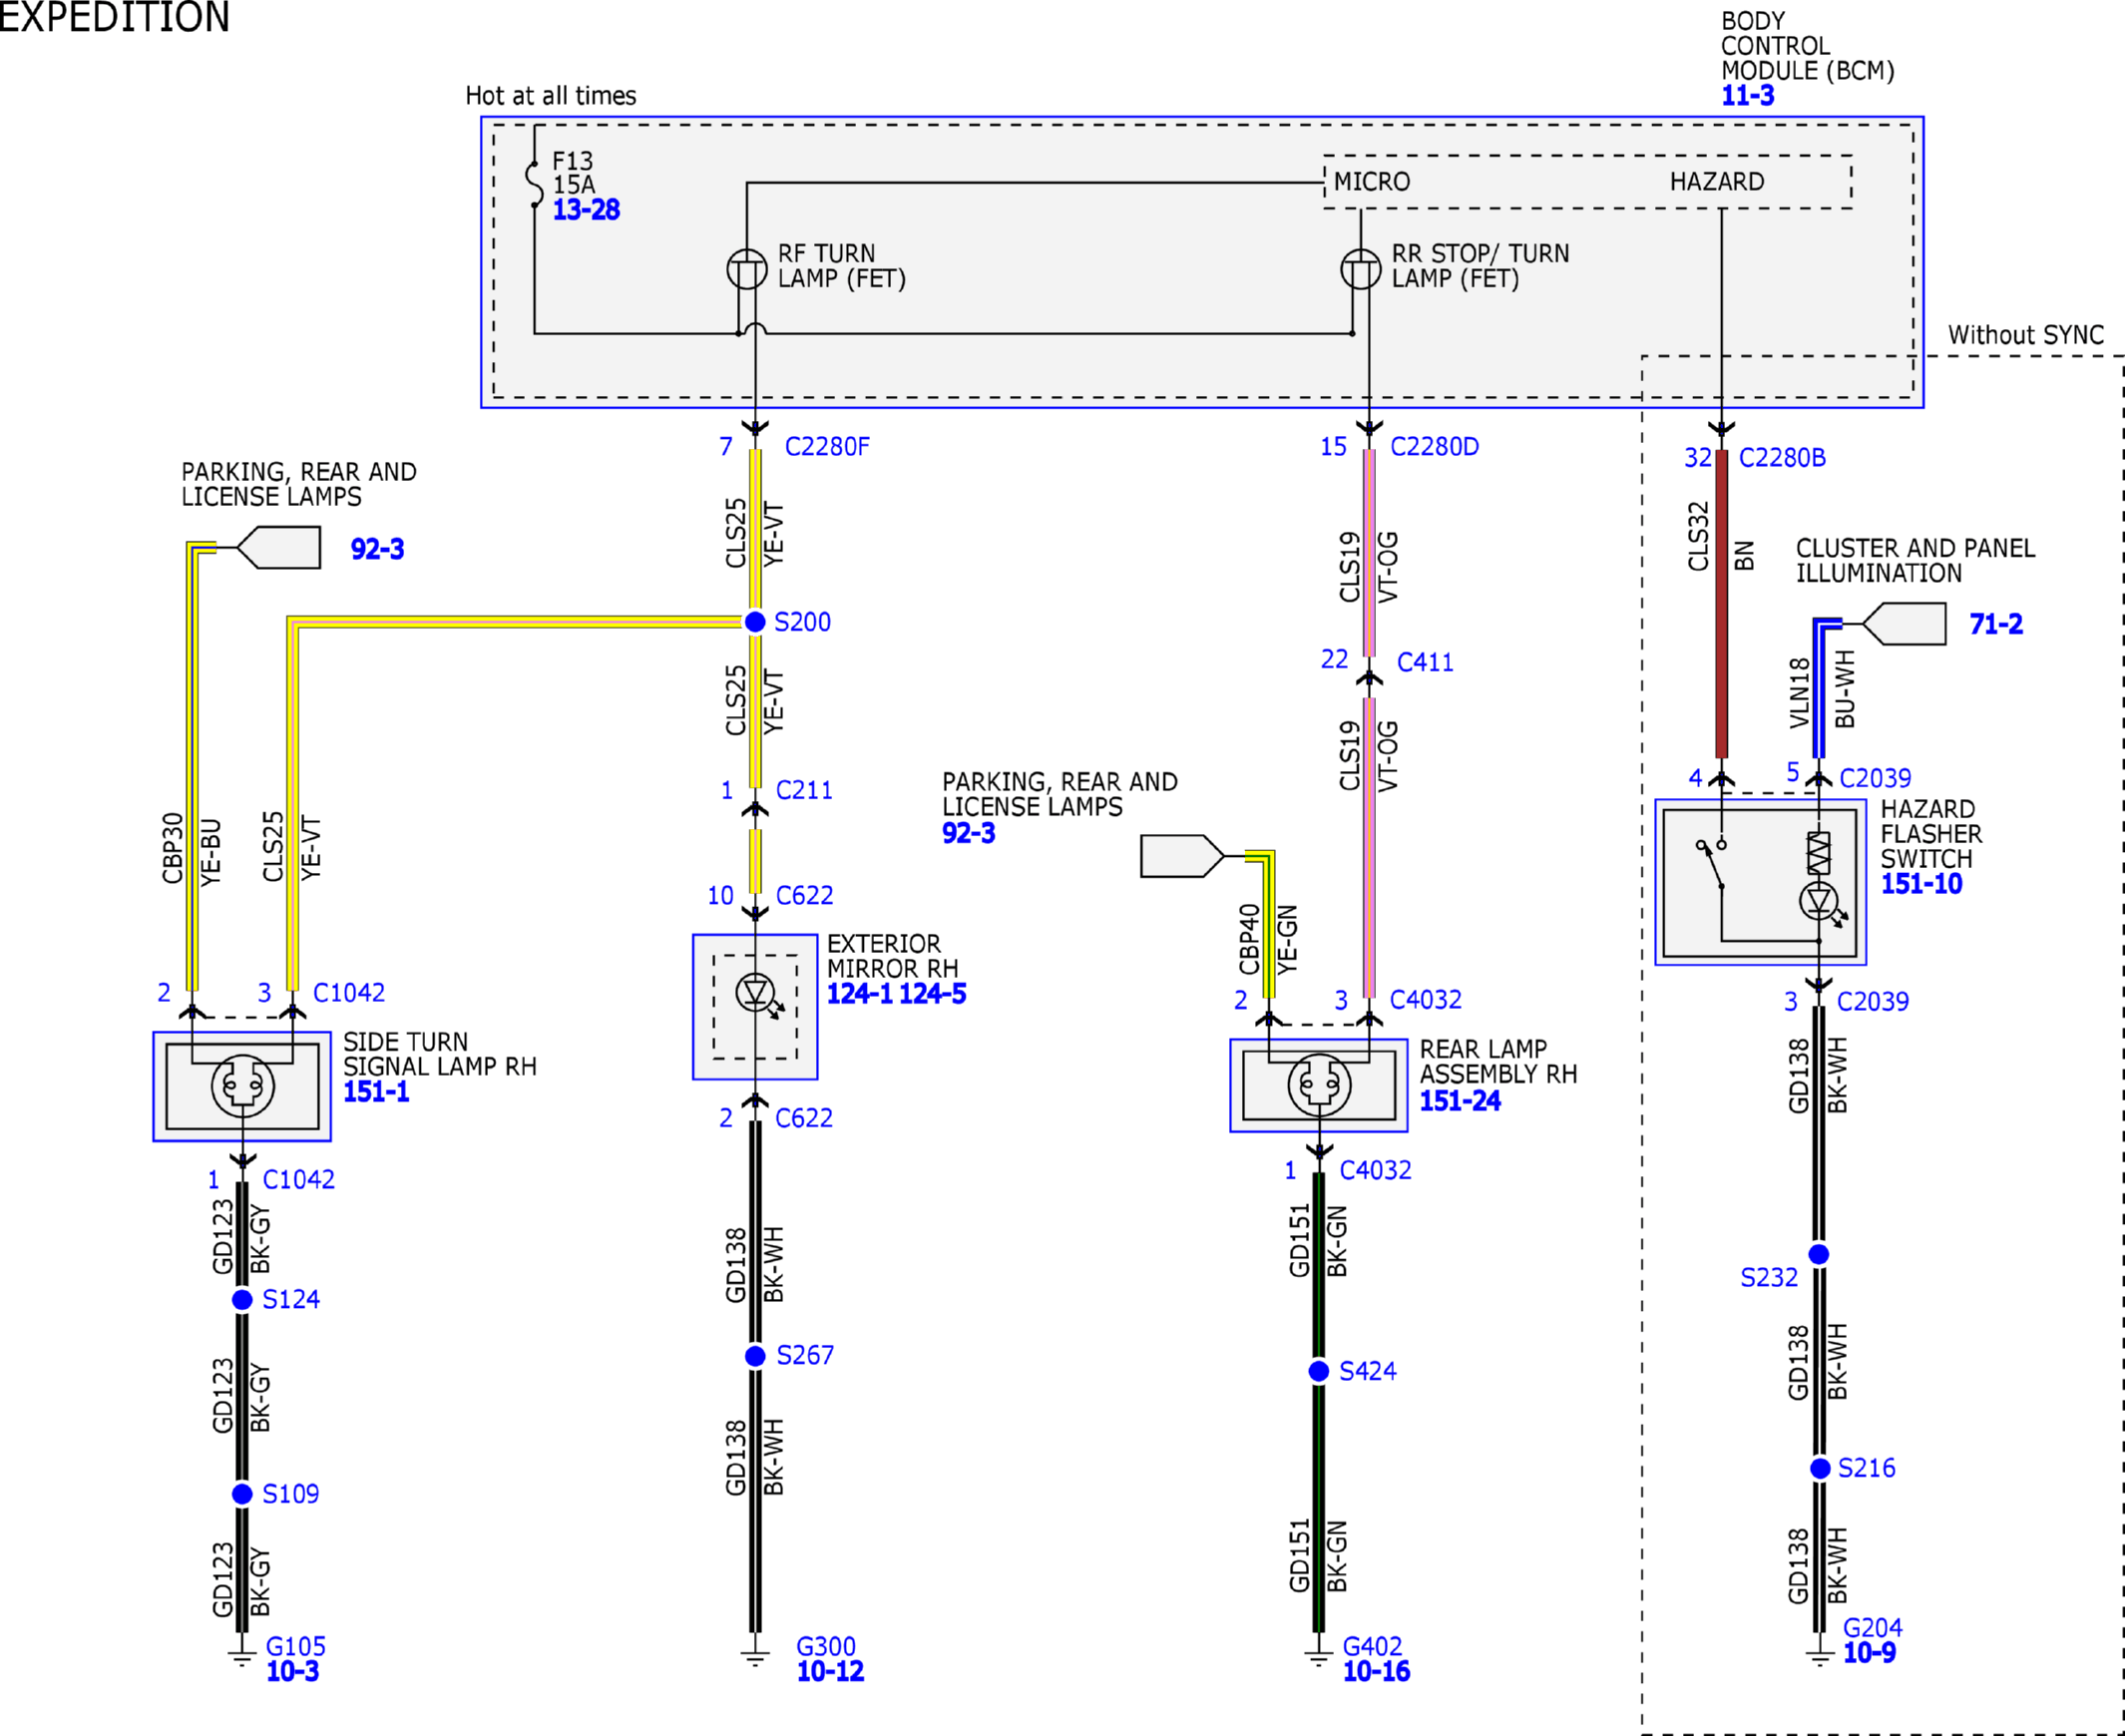The width and height of the screenshot is (2125, 1736).
Task: Click 'CLUSTER AND PANEL ILLUMINATION' label
Action: point(1915,561)
